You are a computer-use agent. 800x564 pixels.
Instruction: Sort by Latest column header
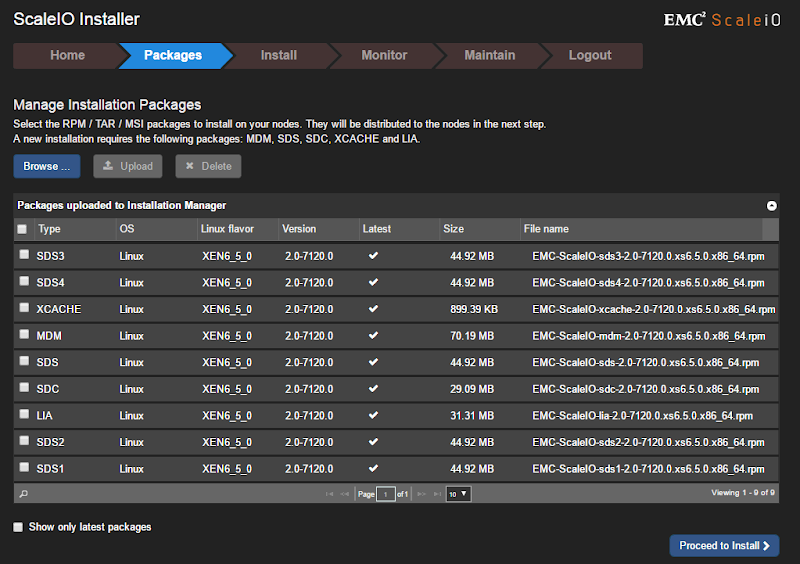point(399,229)
